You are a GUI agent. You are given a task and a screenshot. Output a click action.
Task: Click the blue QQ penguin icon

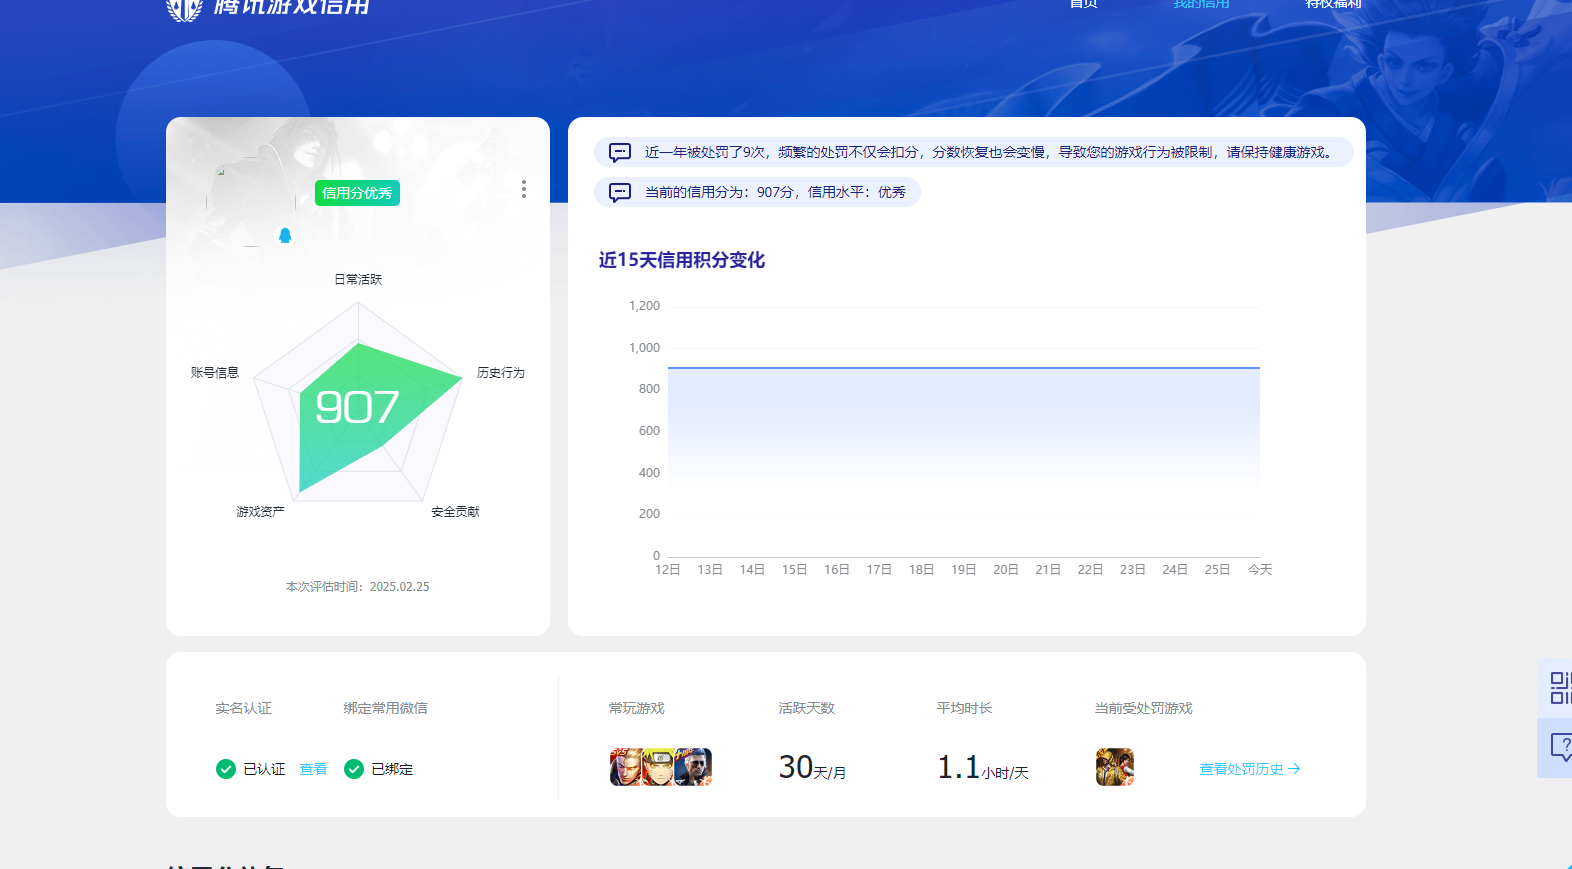tap(285, 236)
